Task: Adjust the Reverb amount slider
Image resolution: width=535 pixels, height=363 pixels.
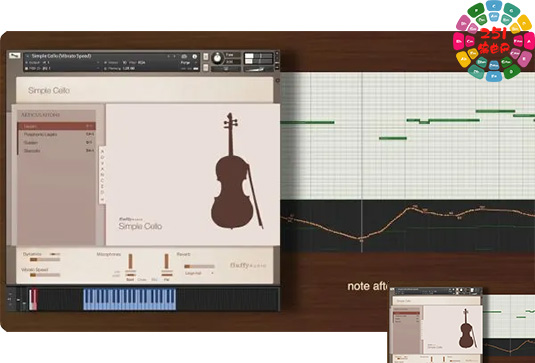Action: click(199, 266)
